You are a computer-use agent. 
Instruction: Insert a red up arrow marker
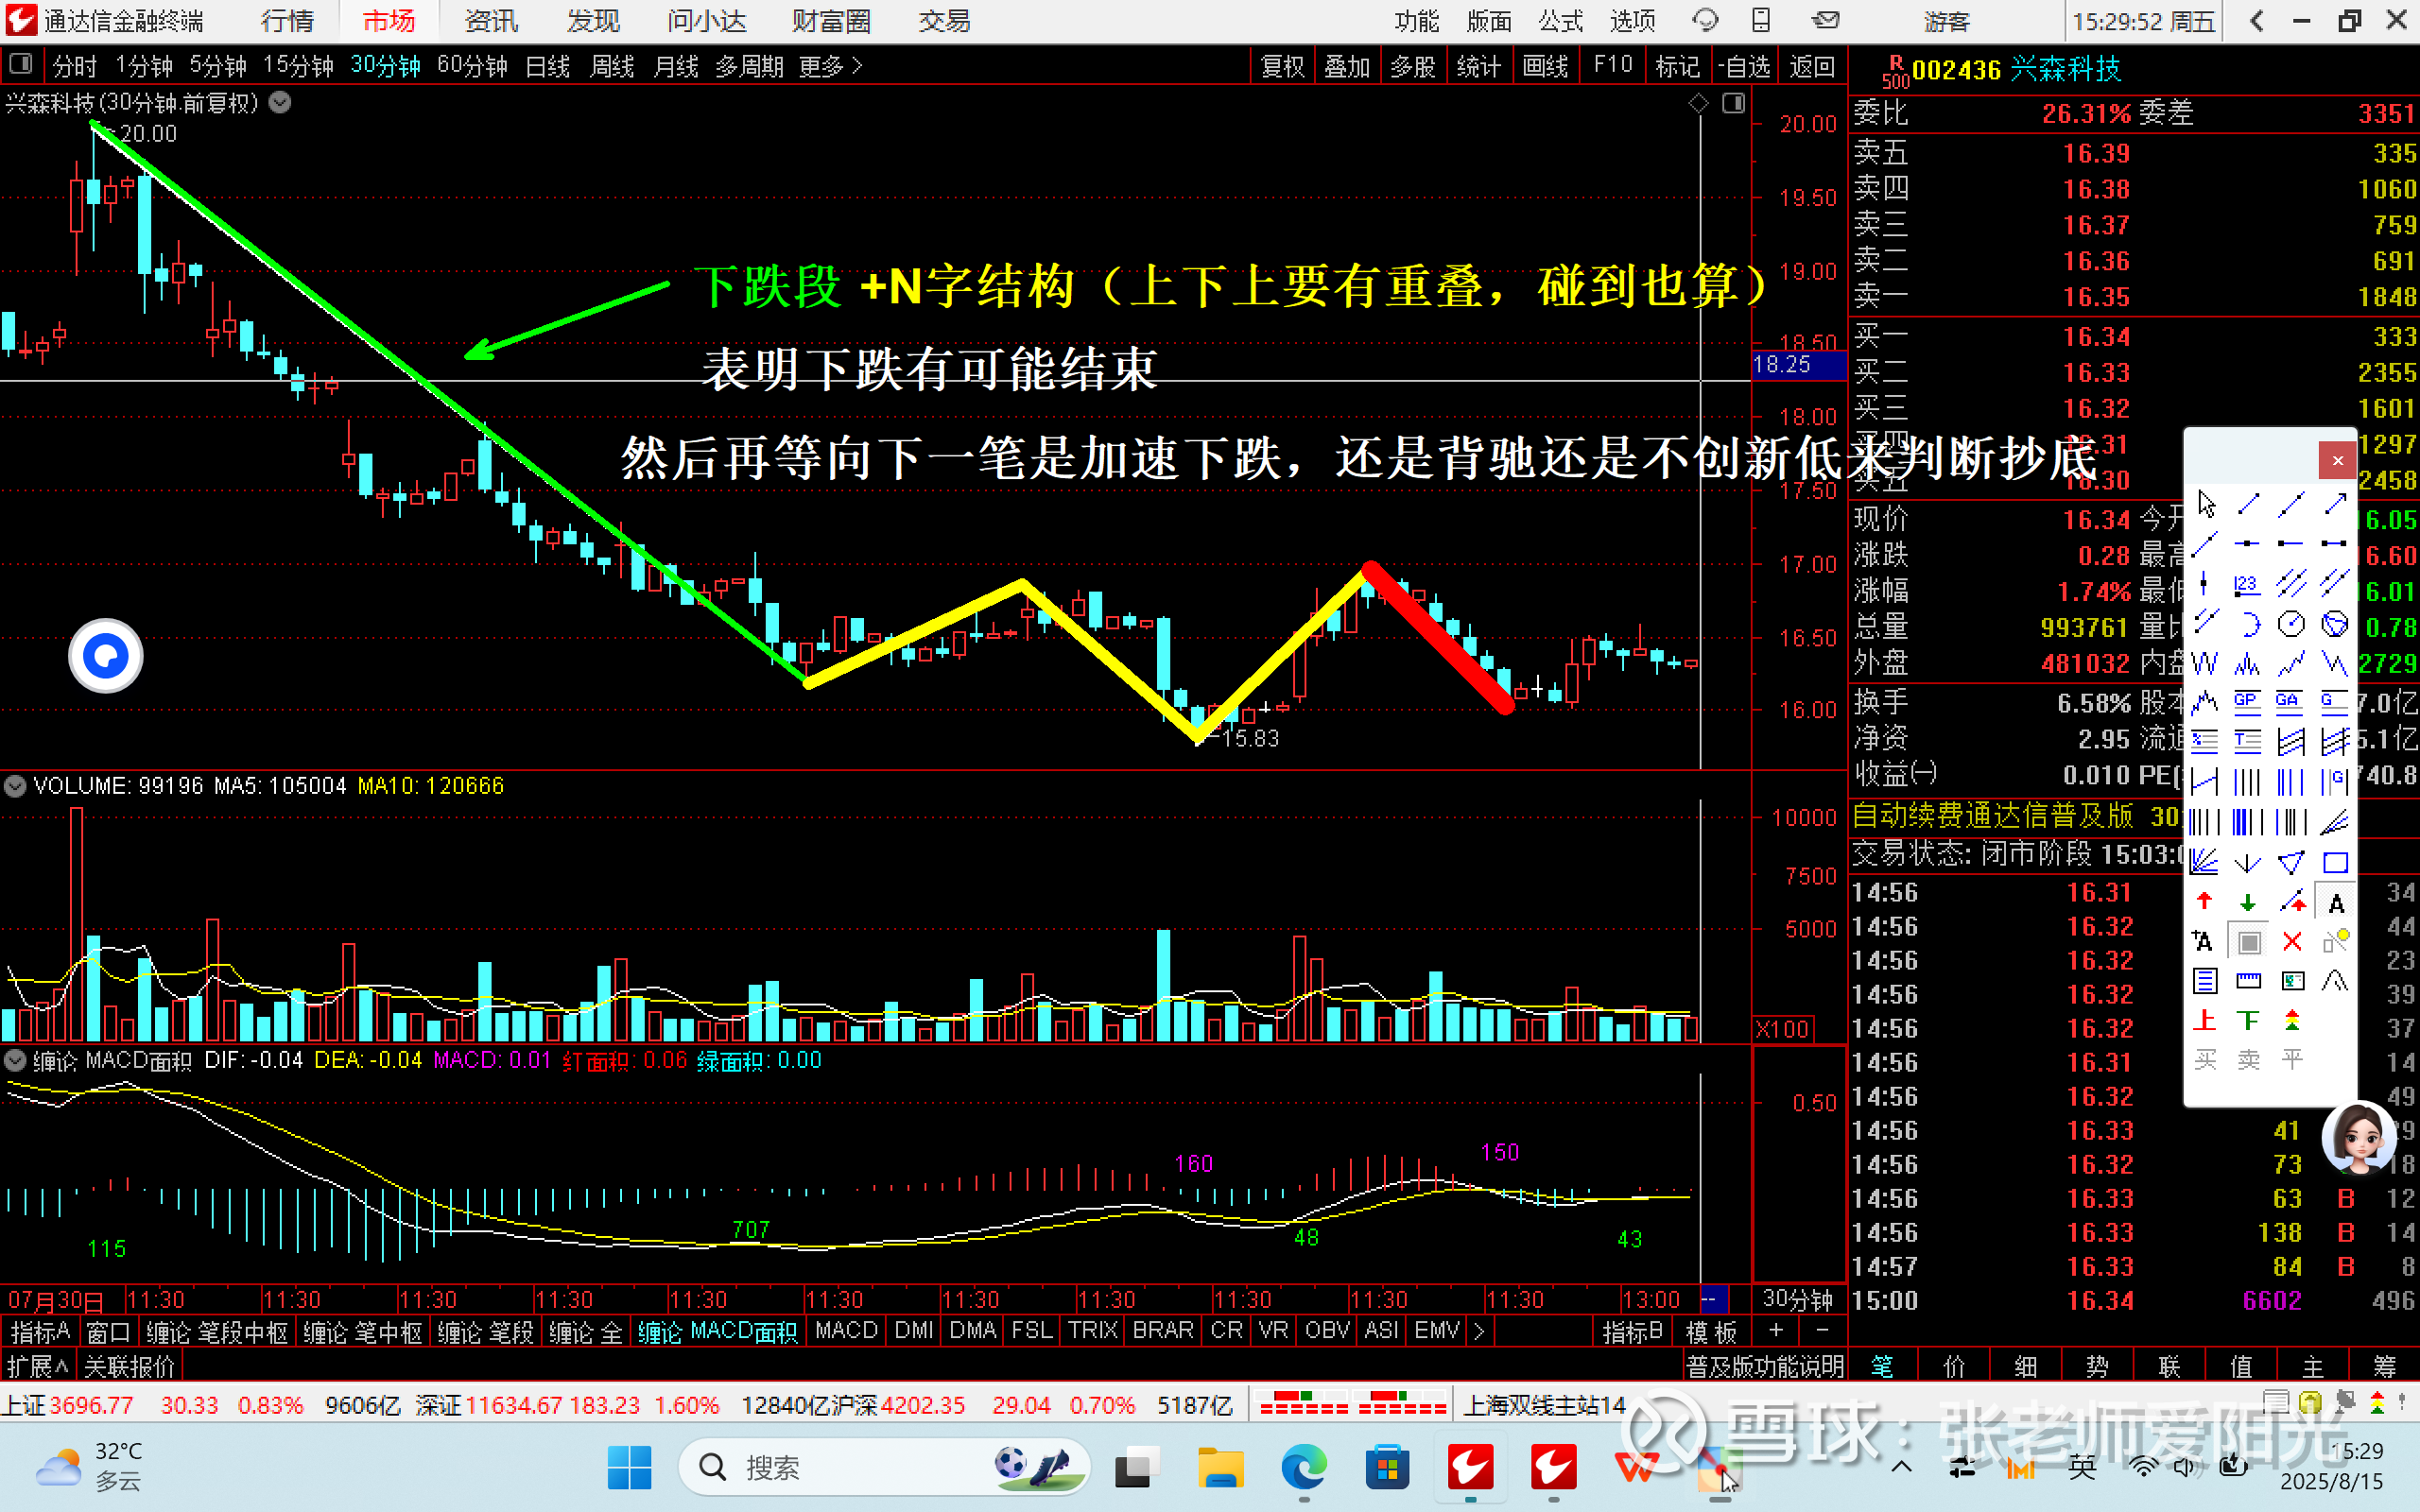2204,902
